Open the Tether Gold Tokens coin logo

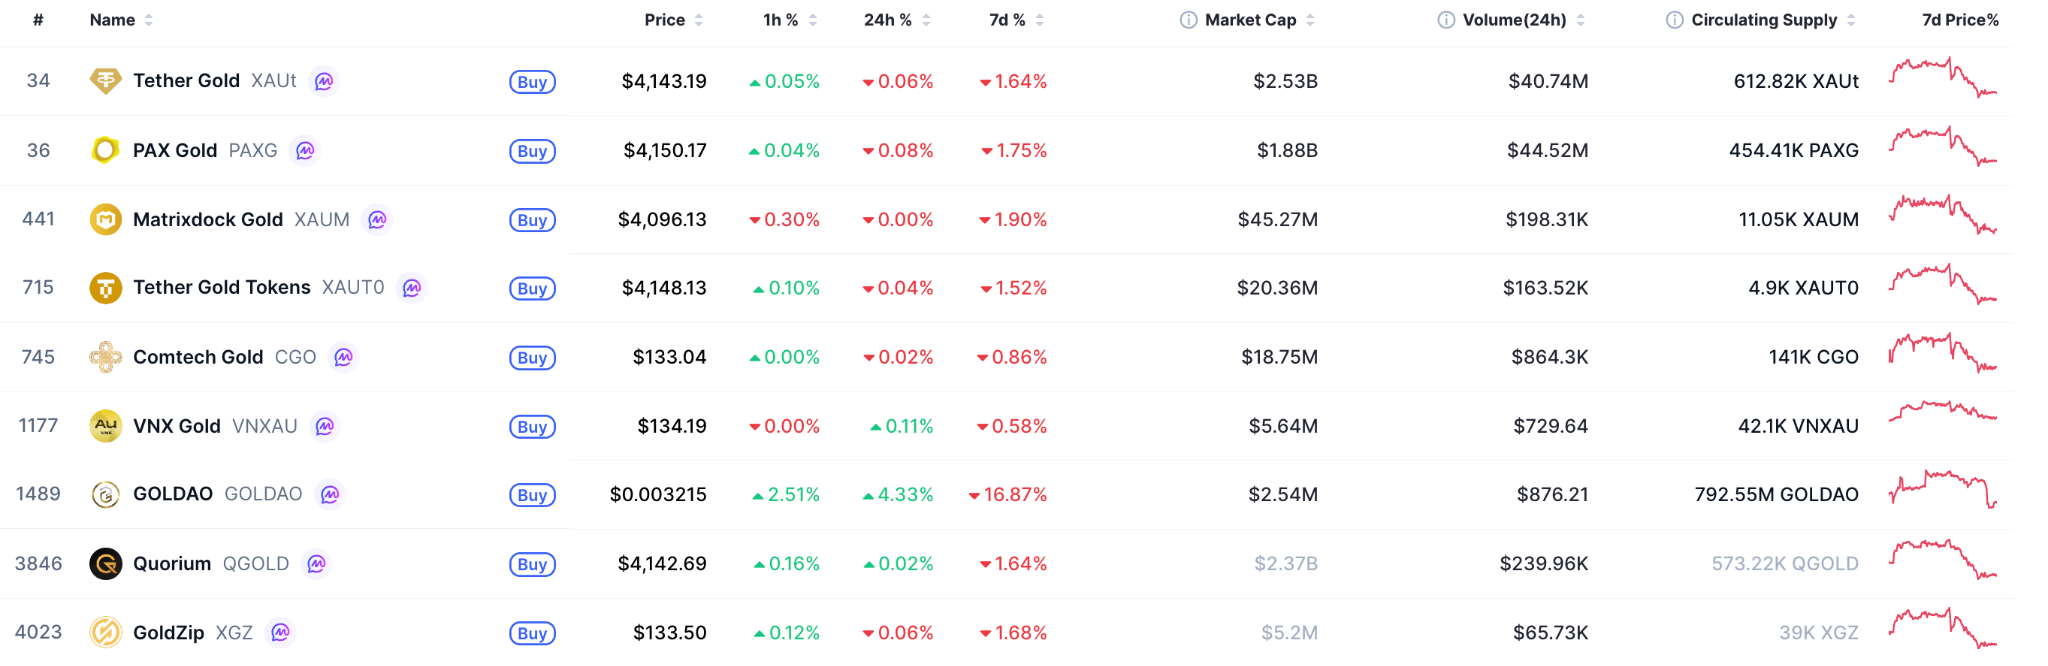105,288
